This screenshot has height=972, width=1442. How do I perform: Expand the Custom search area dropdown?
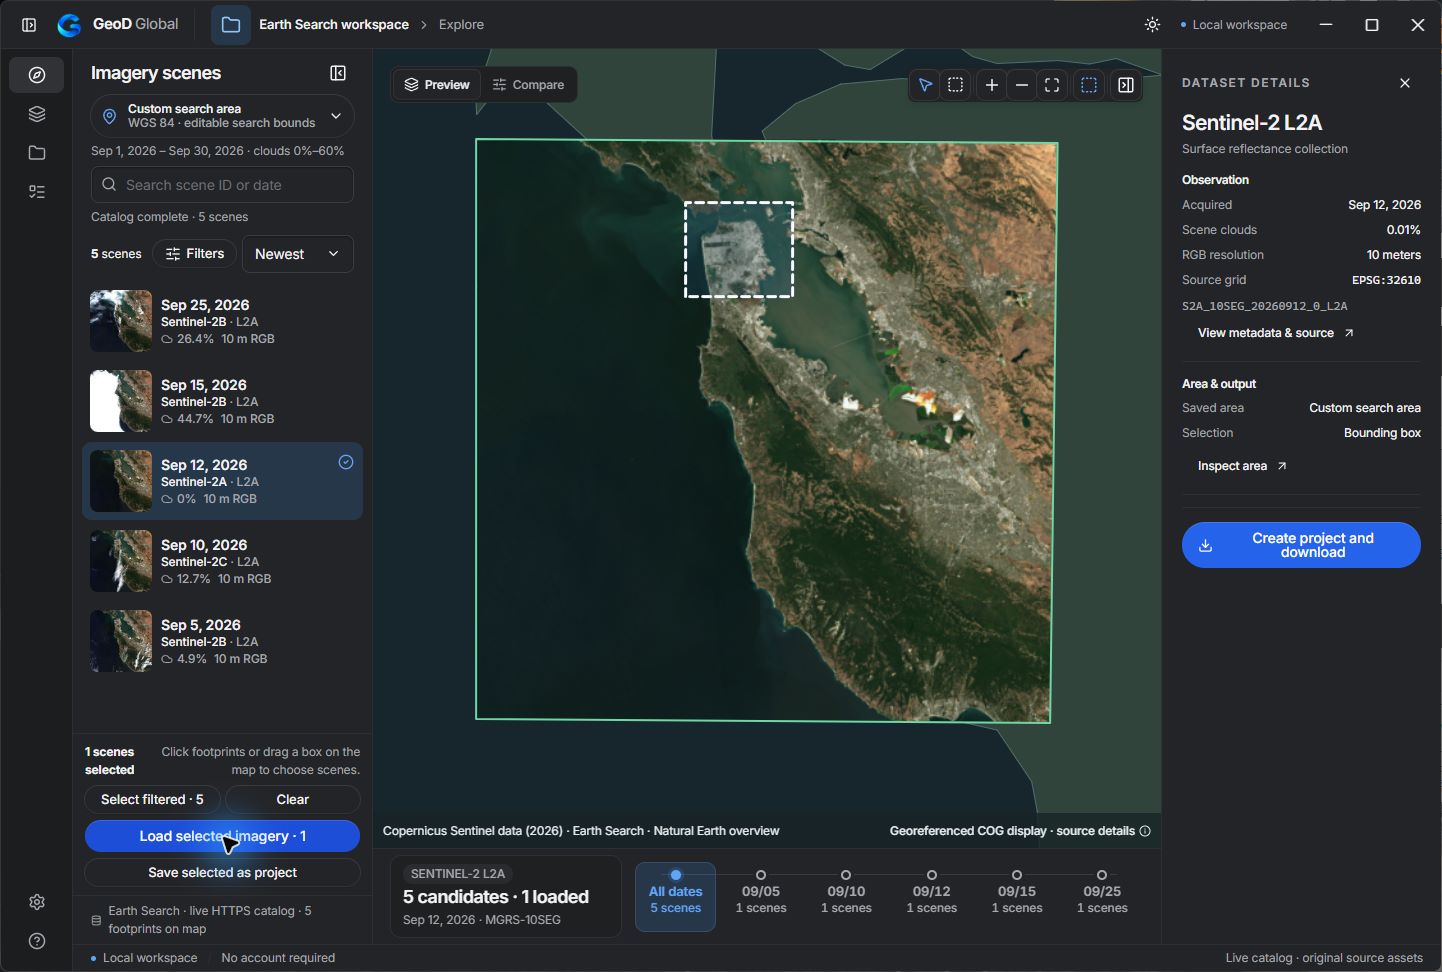click(222, 116)
